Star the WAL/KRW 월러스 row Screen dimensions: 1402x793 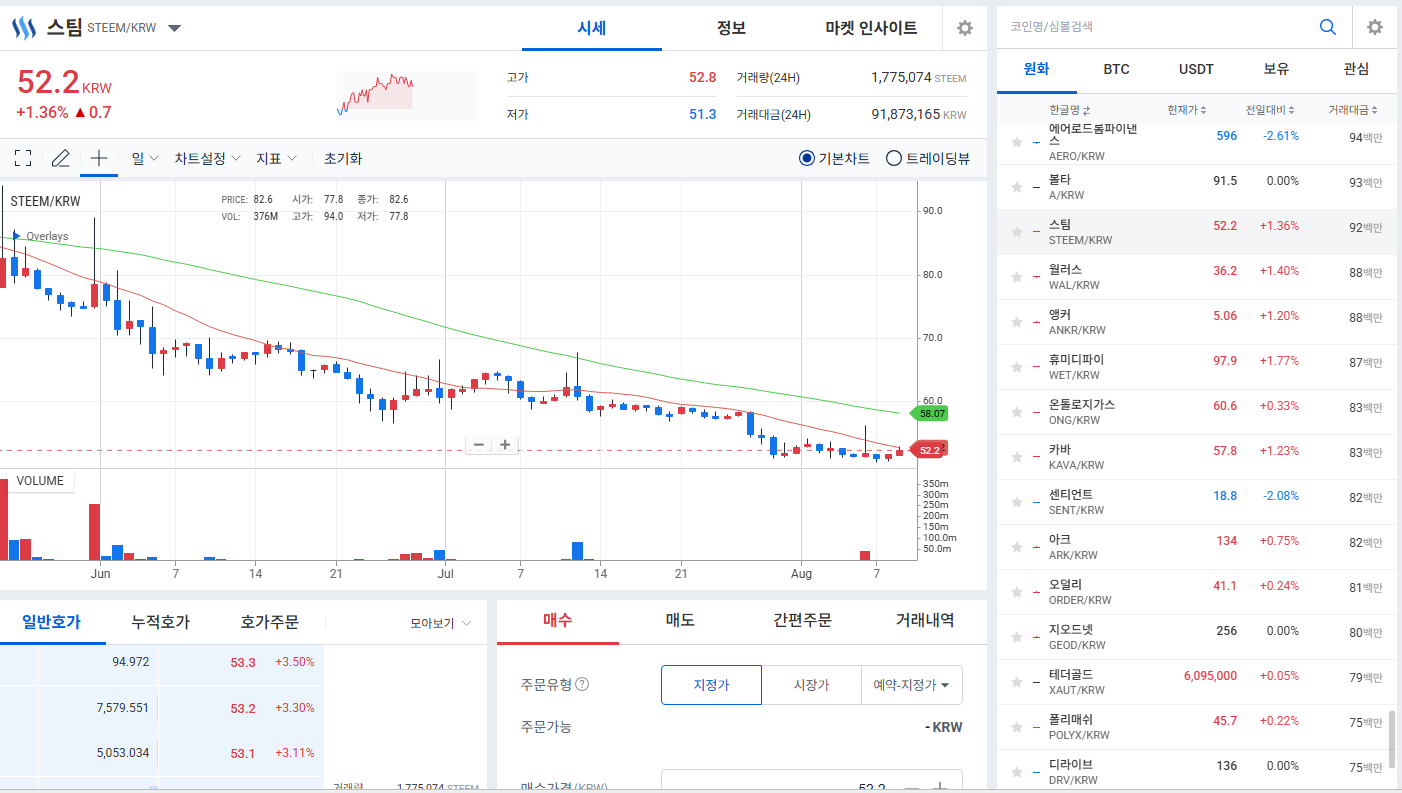[1017, 277]
